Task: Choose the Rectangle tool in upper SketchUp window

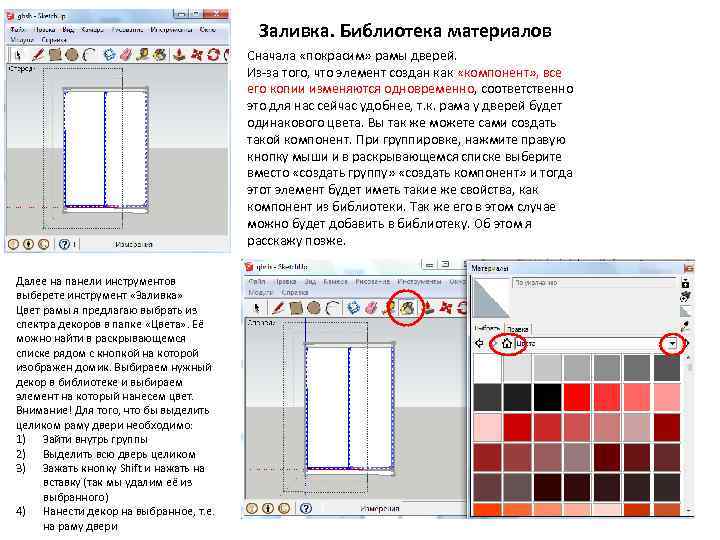Action: pyautogui.click(x=55, y=55)
